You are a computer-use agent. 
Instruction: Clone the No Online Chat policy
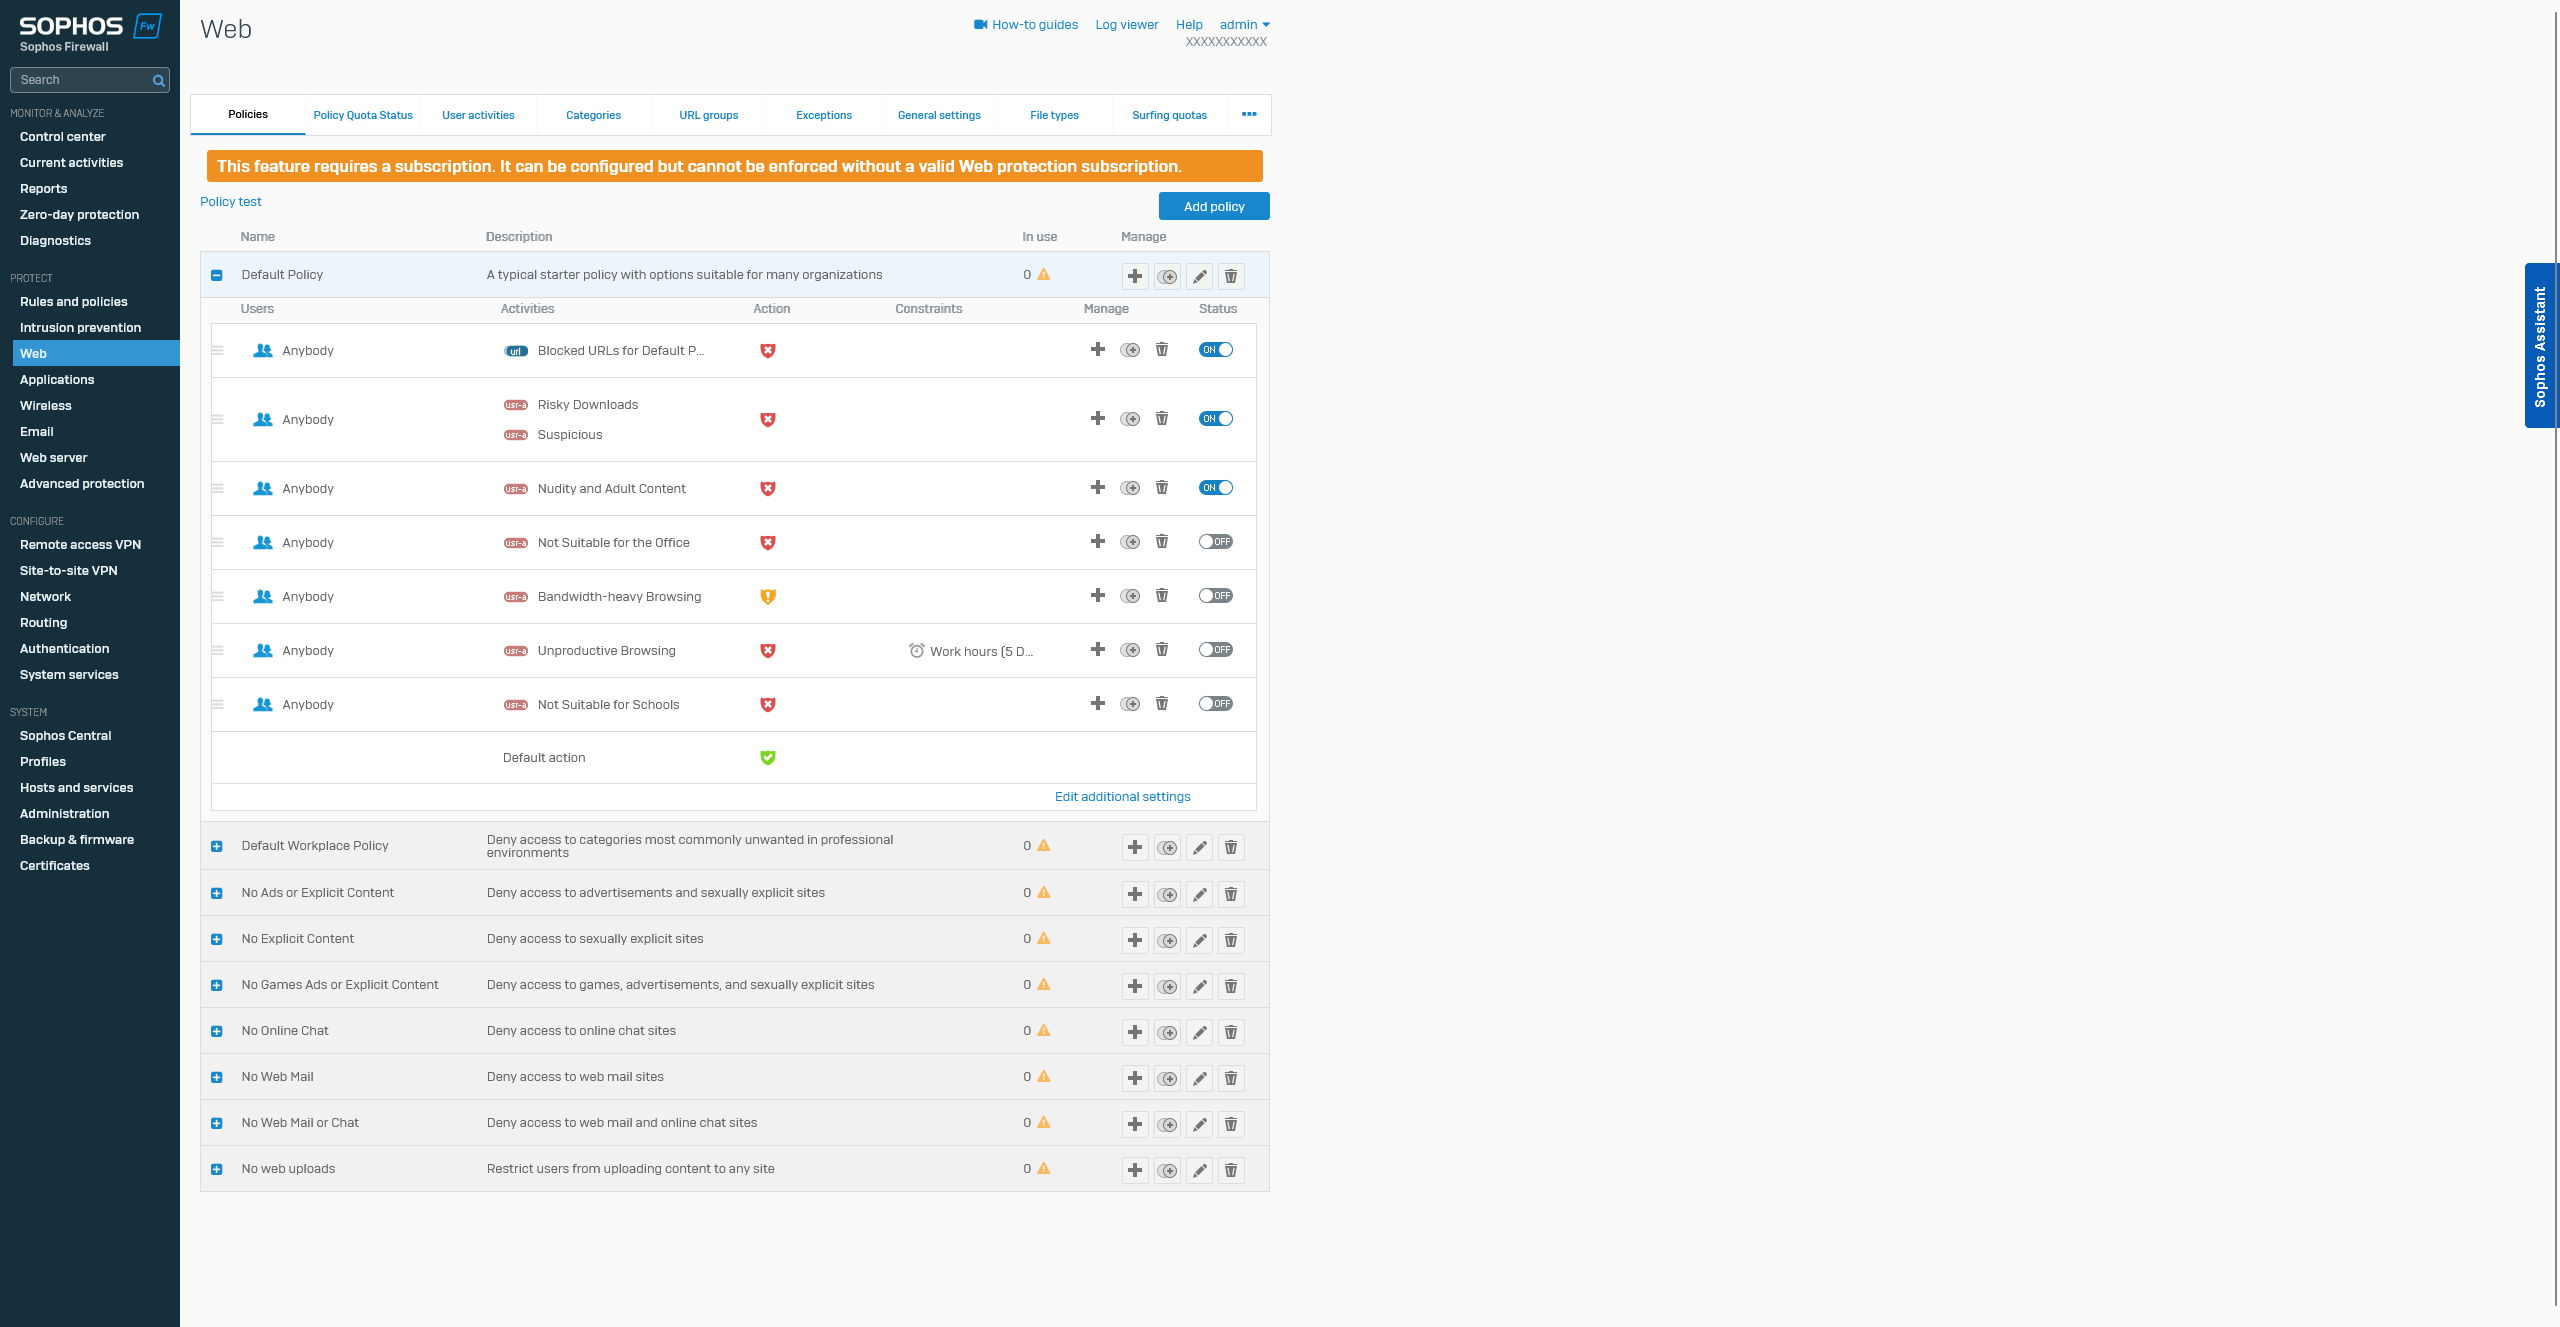pos(1167,1032)
